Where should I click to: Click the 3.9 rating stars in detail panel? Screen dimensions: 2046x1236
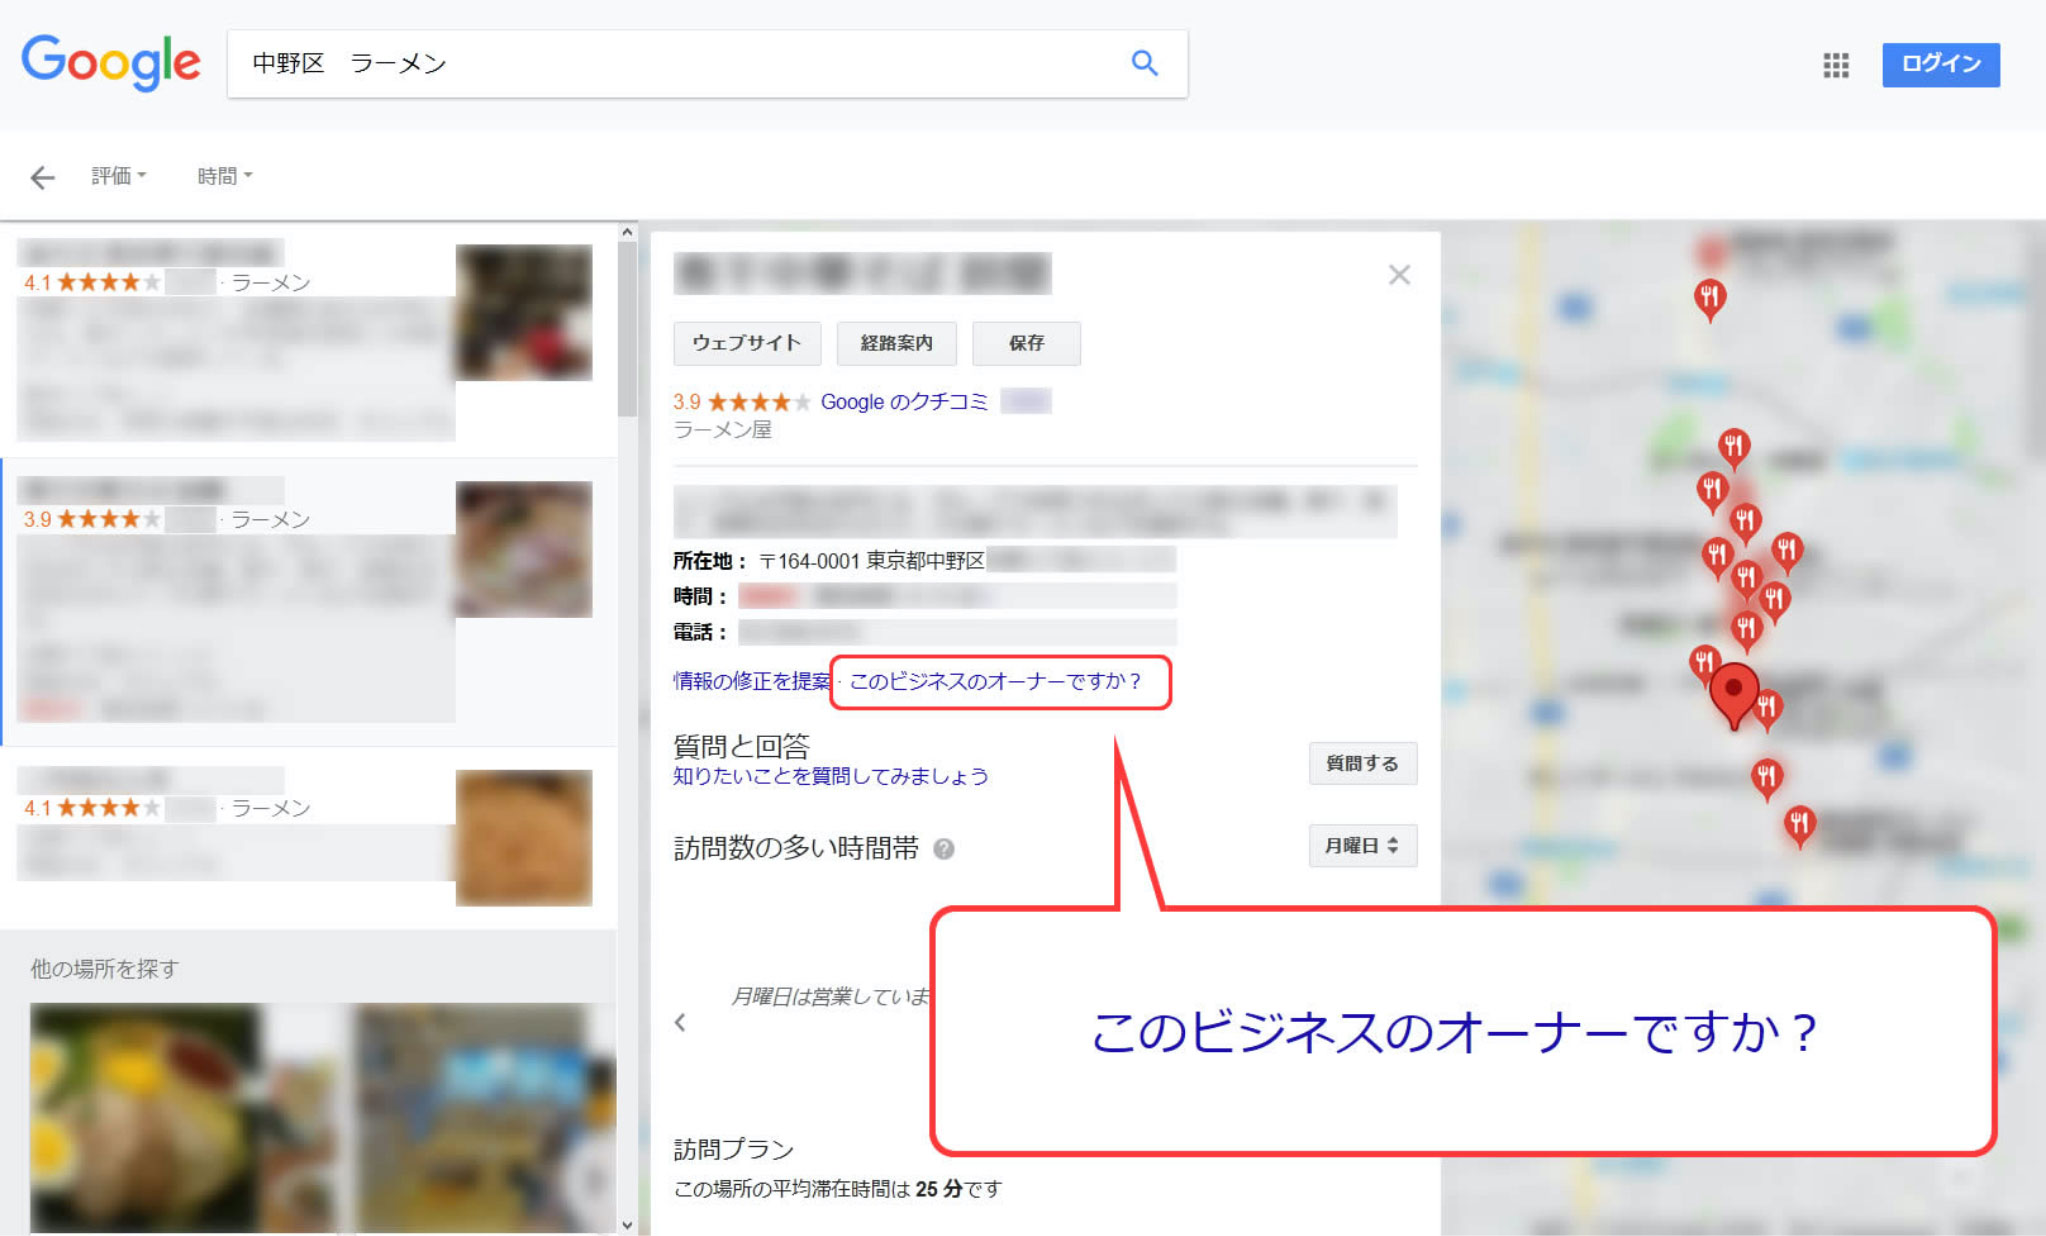[760, 402]
